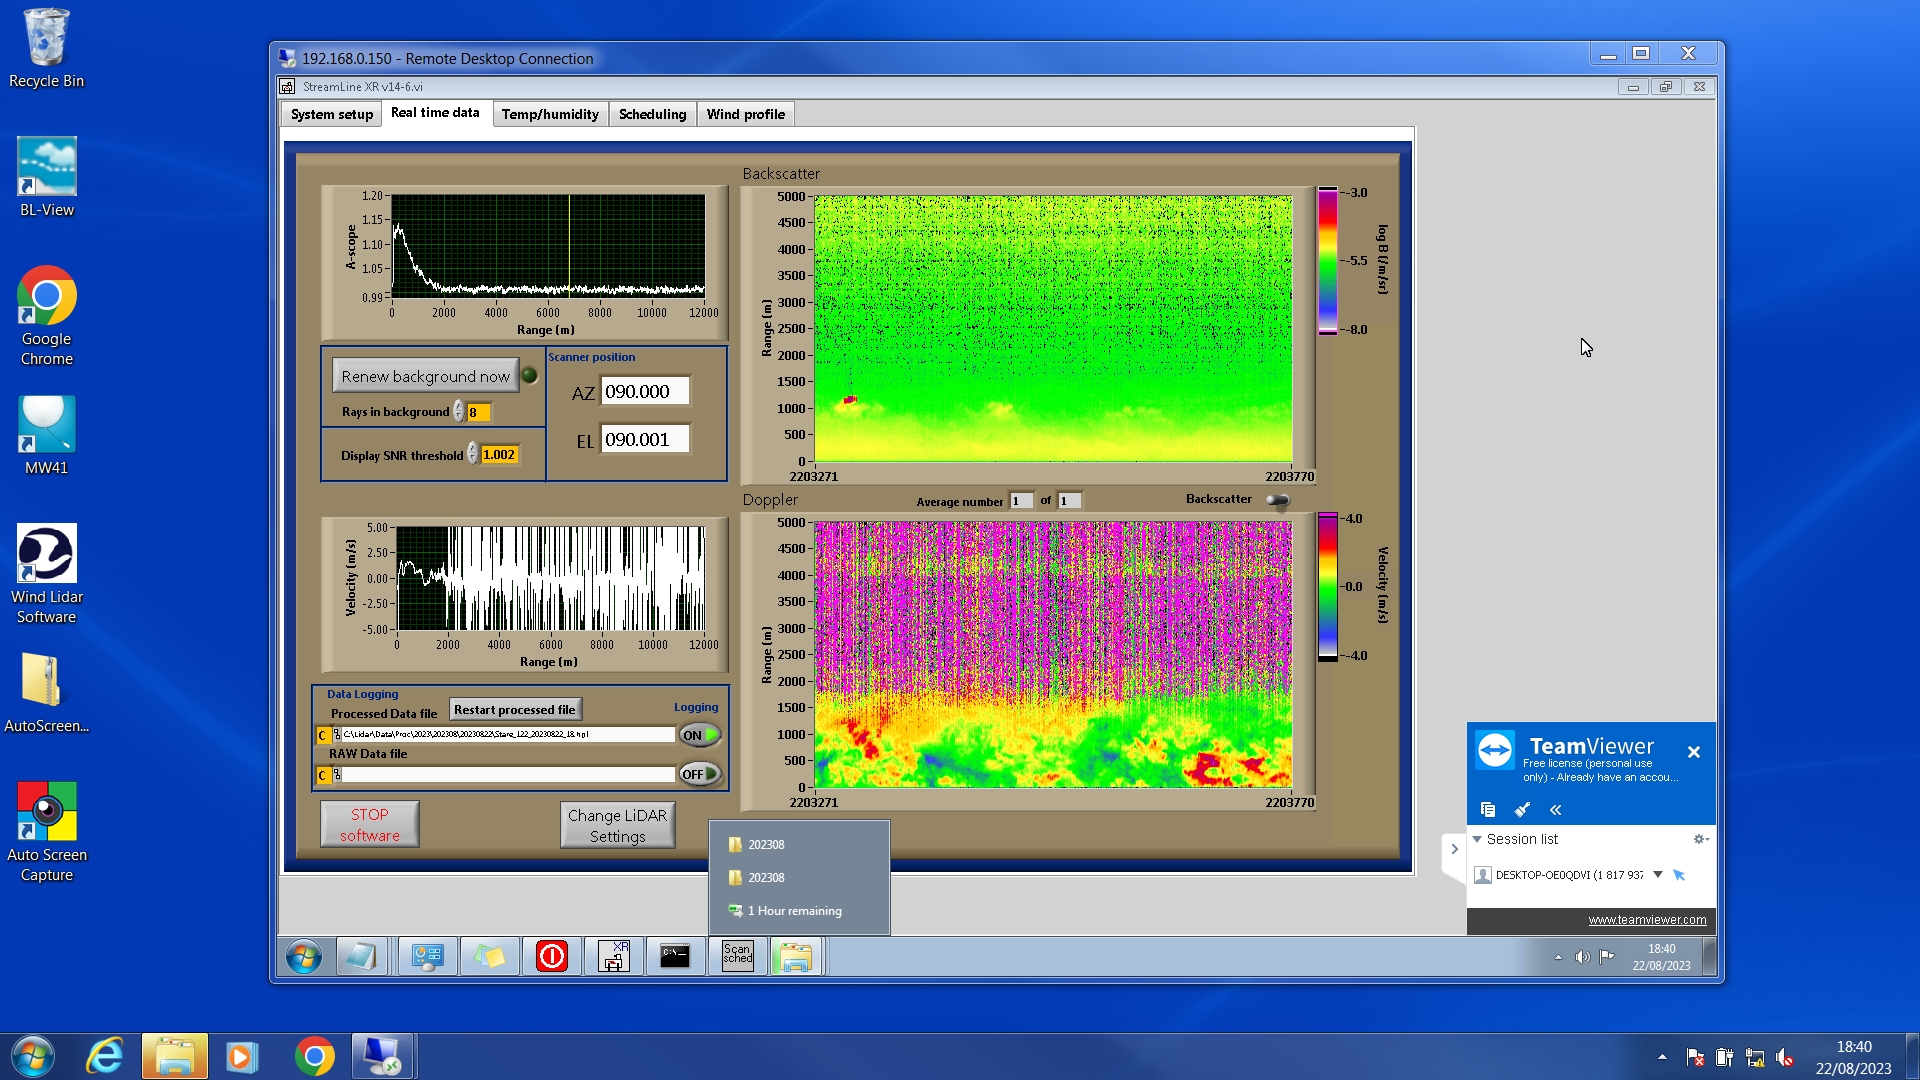Toggle processed data logging ON switch
Screen dimensions: 1920x1080
pos(700,735)
